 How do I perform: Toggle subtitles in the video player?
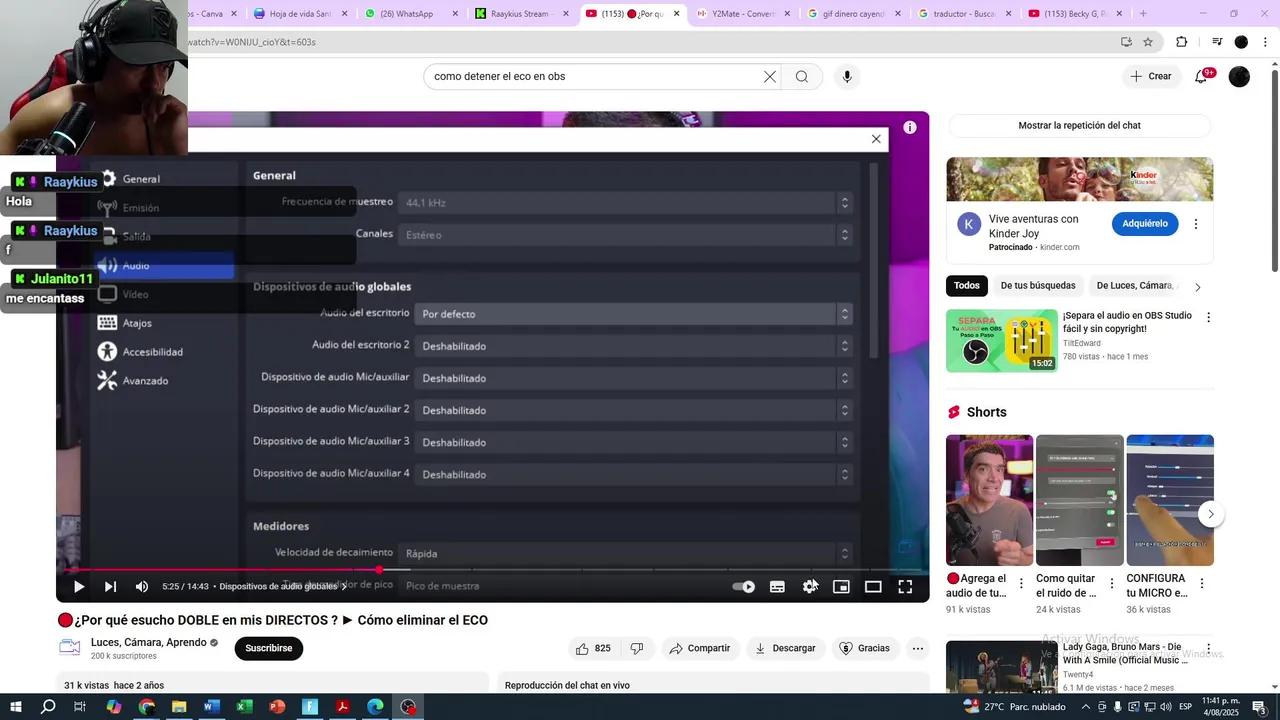pyautogui.click(x=777, y=587)
